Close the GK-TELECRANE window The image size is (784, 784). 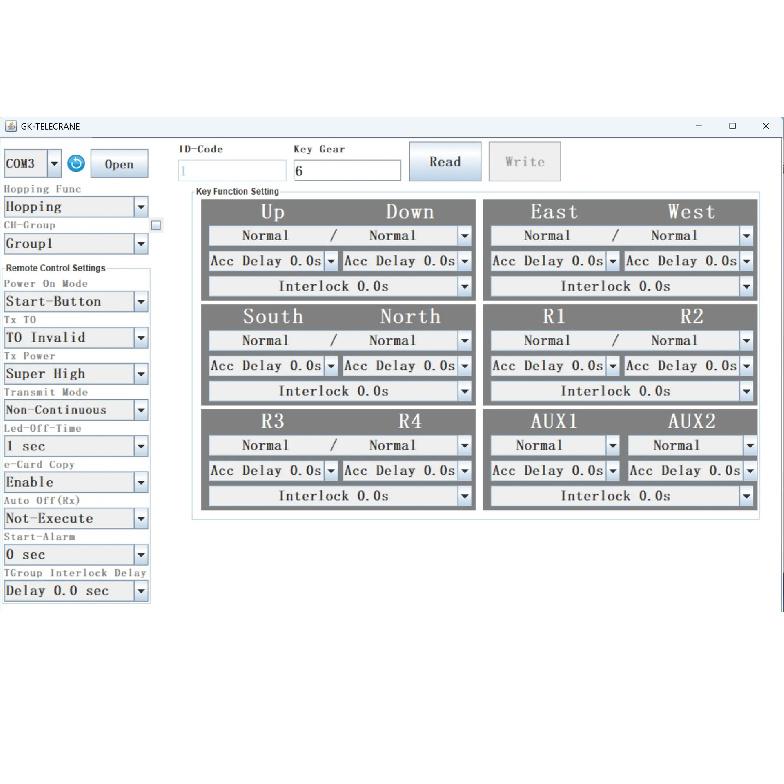click(x=766, y=126)
